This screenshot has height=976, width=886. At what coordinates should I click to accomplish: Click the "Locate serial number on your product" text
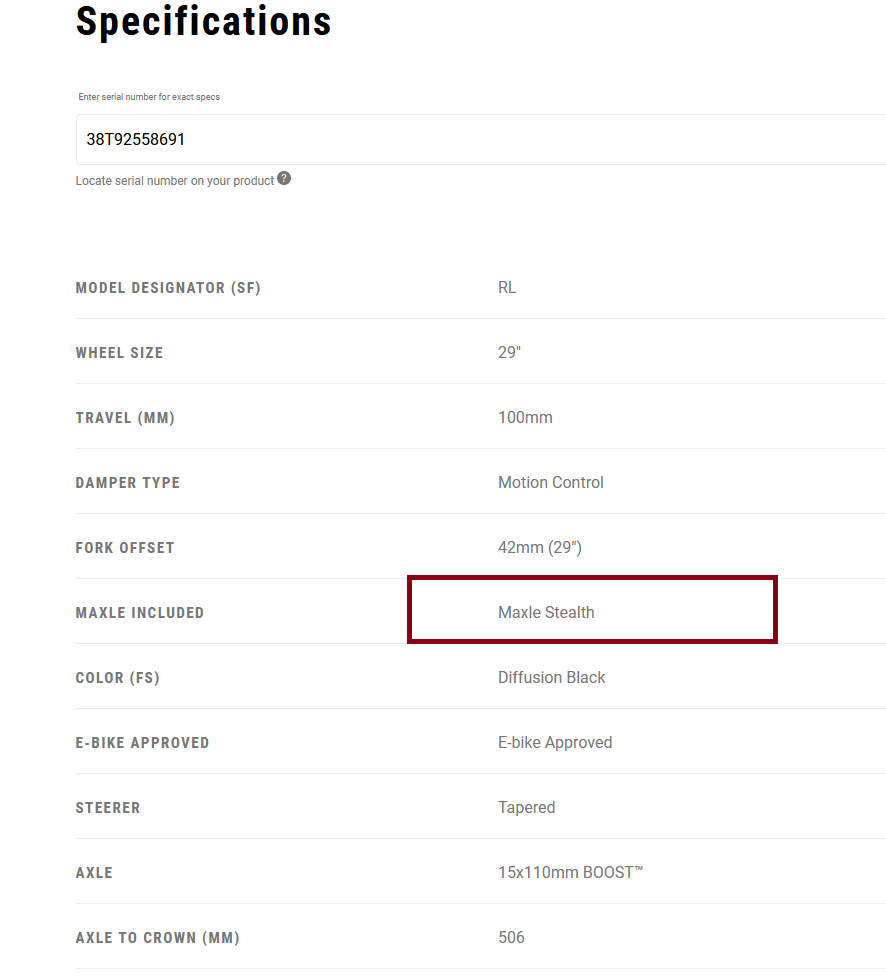click(x=175, y=181)
